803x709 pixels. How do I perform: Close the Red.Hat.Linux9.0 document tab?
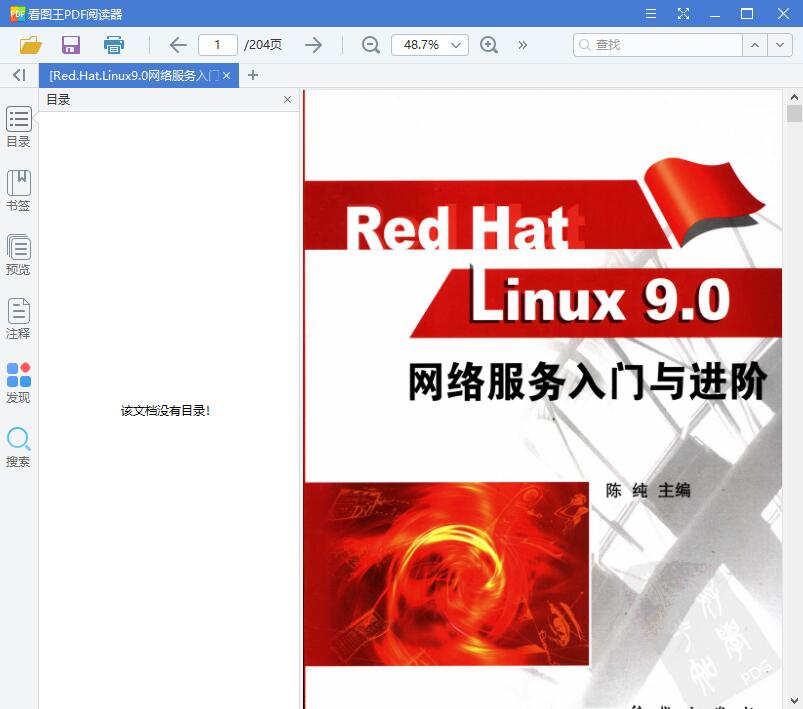pos(226,76)
